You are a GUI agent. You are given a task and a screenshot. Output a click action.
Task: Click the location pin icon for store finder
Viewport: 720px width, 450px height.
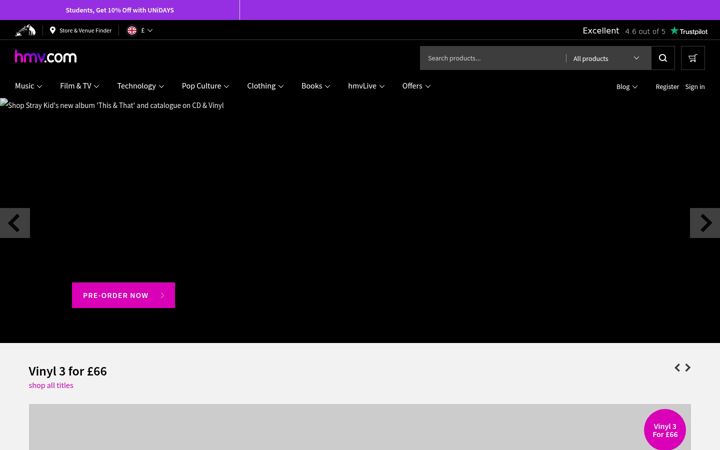(x=53, y=30)
